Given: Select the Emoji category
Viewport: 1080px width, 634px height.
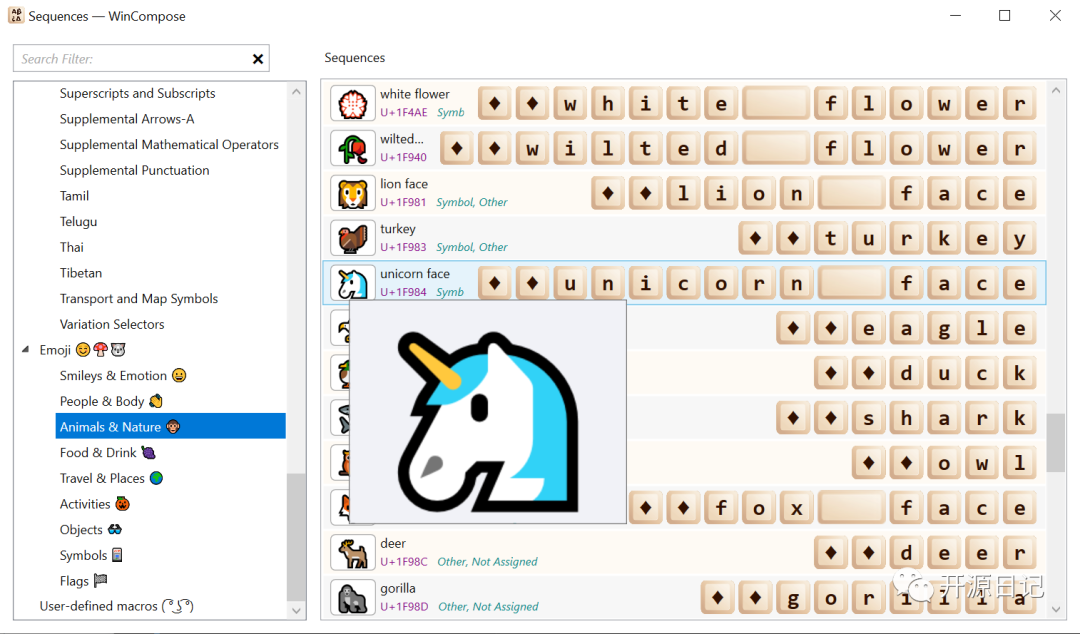Looking at the screenshot, I should click(83, 350).
